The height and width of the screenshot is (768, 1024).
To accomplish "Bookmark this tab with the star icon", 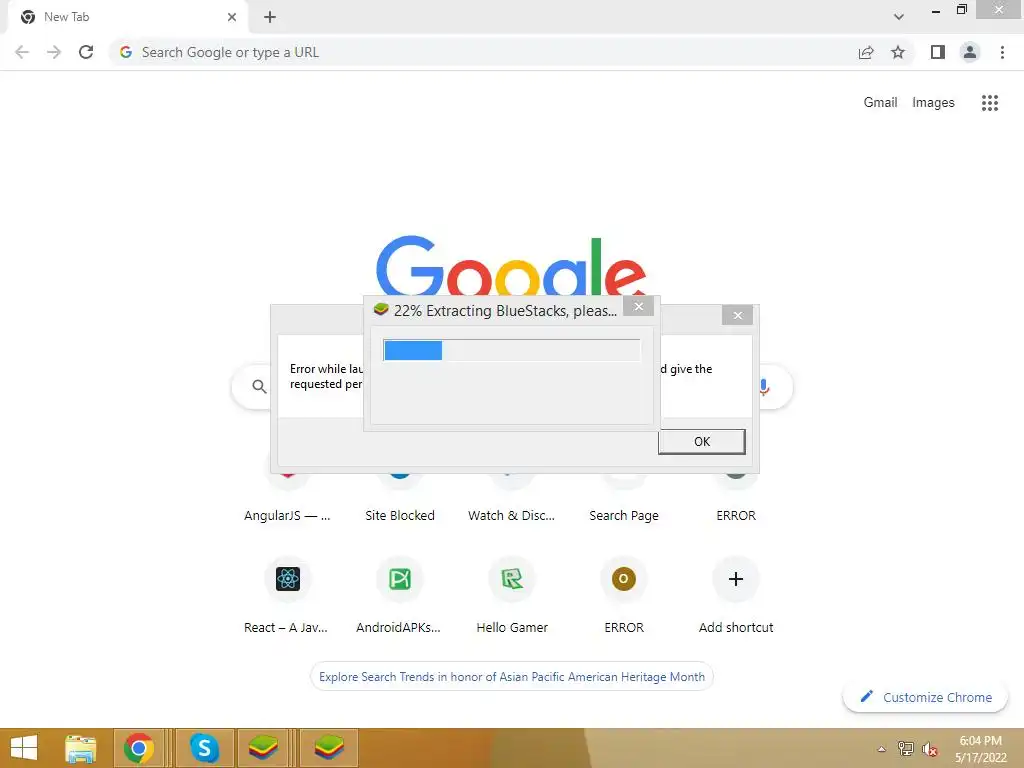I will (898, 52).
